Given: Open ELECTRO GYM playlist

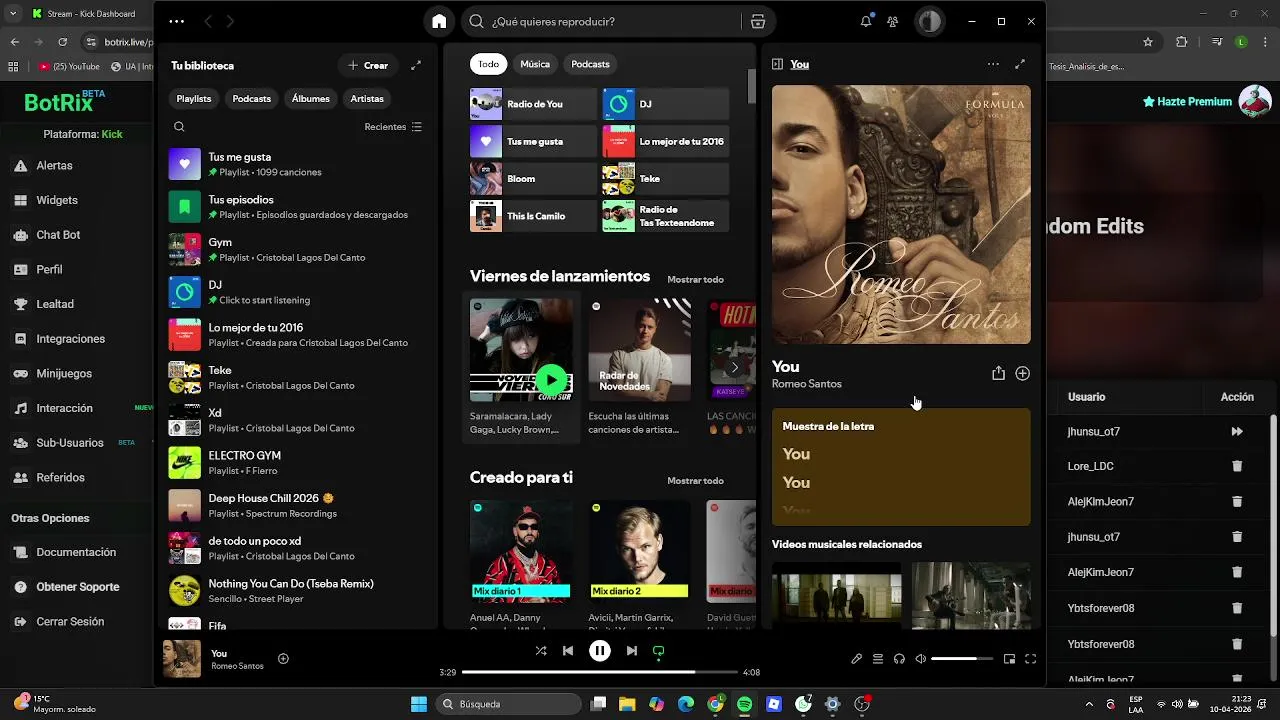Looking at the screenshot, I should [x=296, y=462].
